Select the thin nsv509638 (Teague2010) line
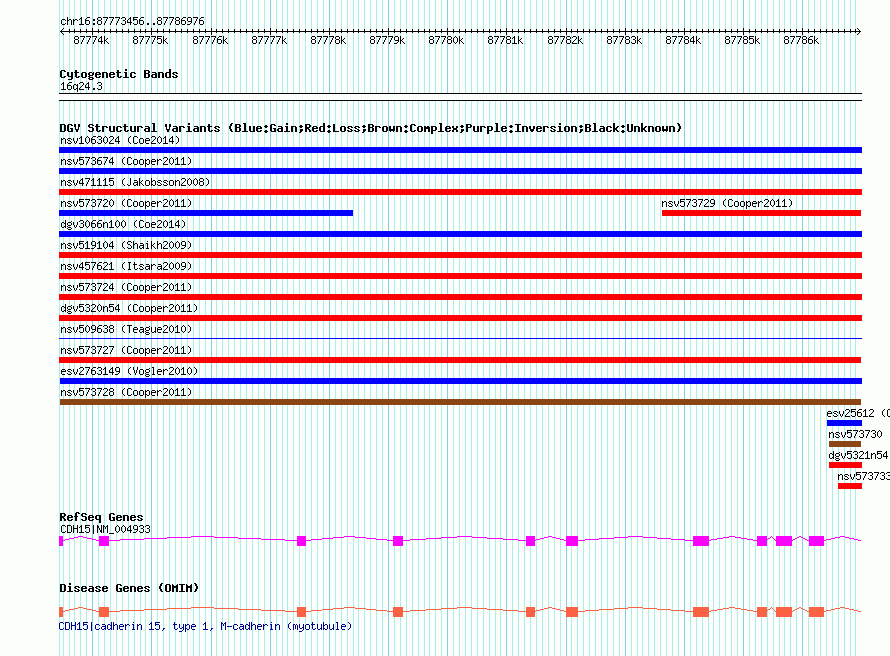This screenshot has width=890, height=656. pos(460,339)
